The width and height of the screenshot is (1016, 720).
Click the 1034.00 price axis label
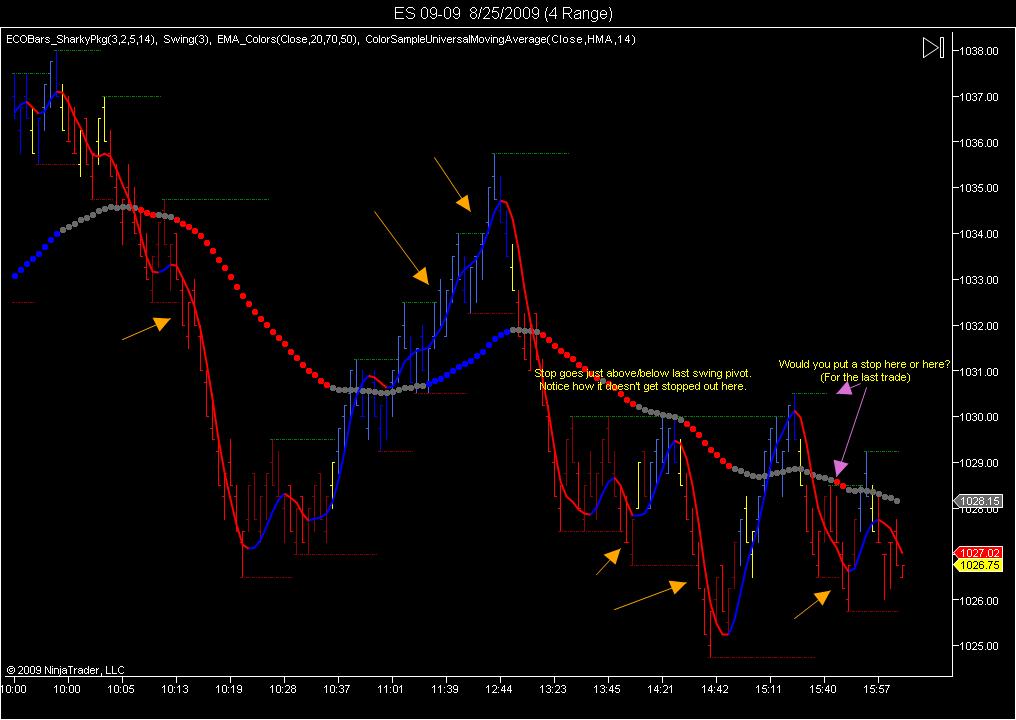tap(978, 235)
